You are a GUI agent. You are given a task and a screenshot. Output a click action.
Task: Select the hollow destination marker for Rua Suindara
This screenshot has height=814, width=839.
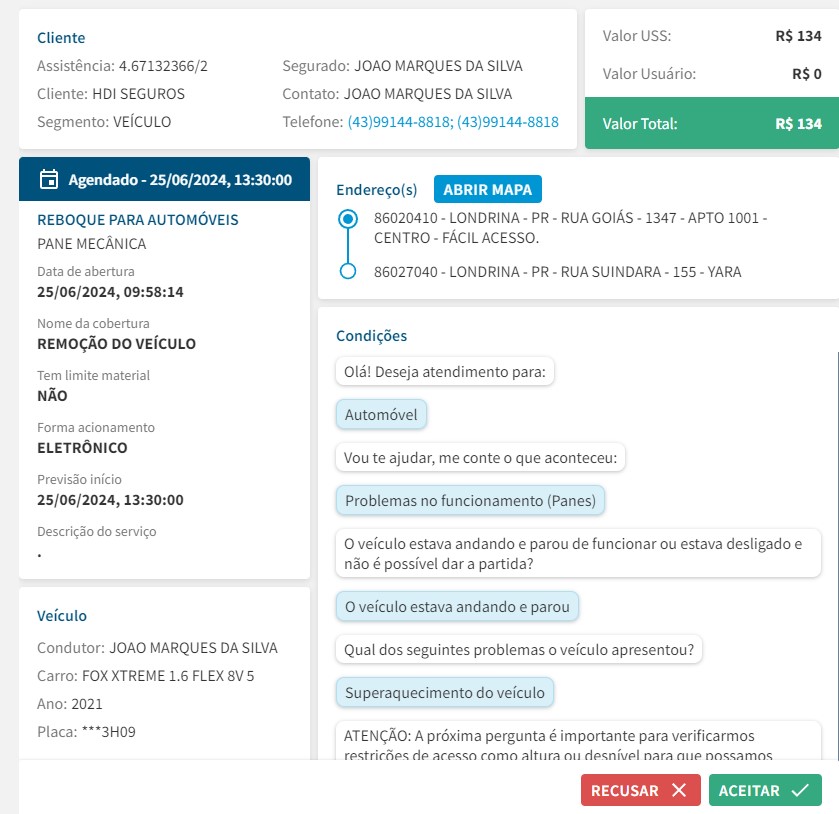click(348, 271)
